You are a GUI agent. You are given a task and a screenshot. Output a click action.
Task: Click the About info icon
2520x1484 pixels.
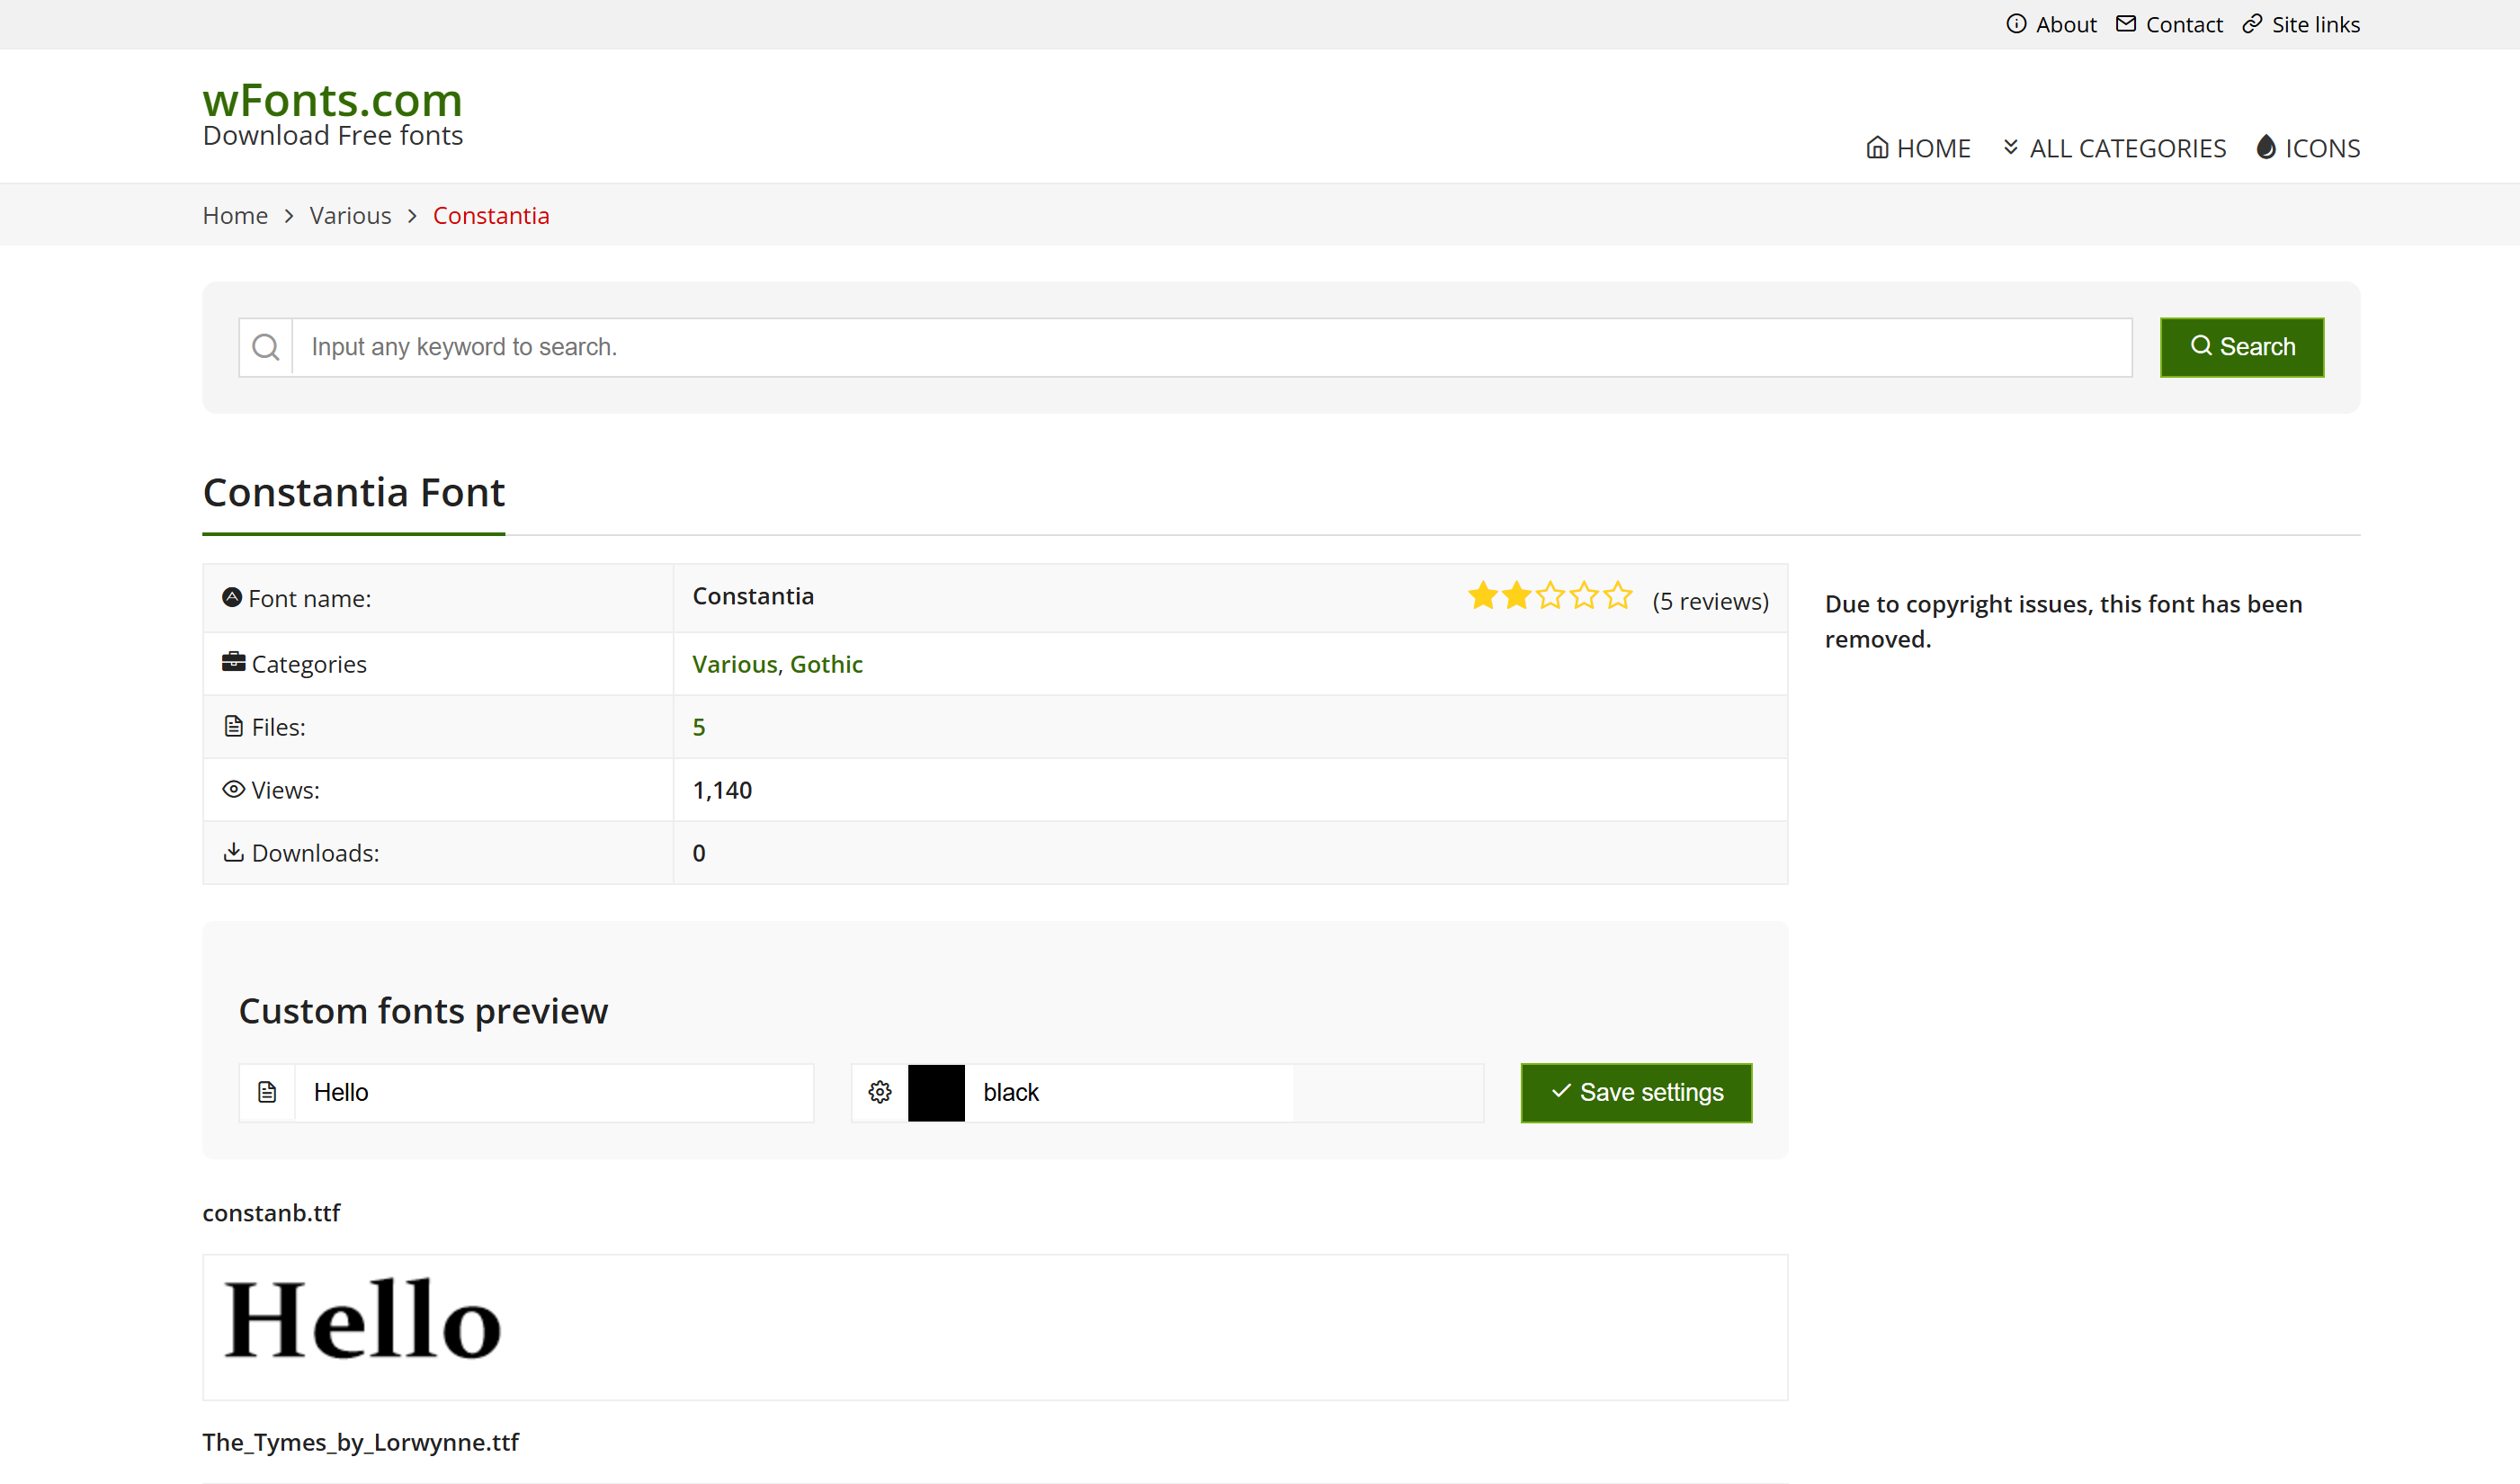pos(2016,24)
